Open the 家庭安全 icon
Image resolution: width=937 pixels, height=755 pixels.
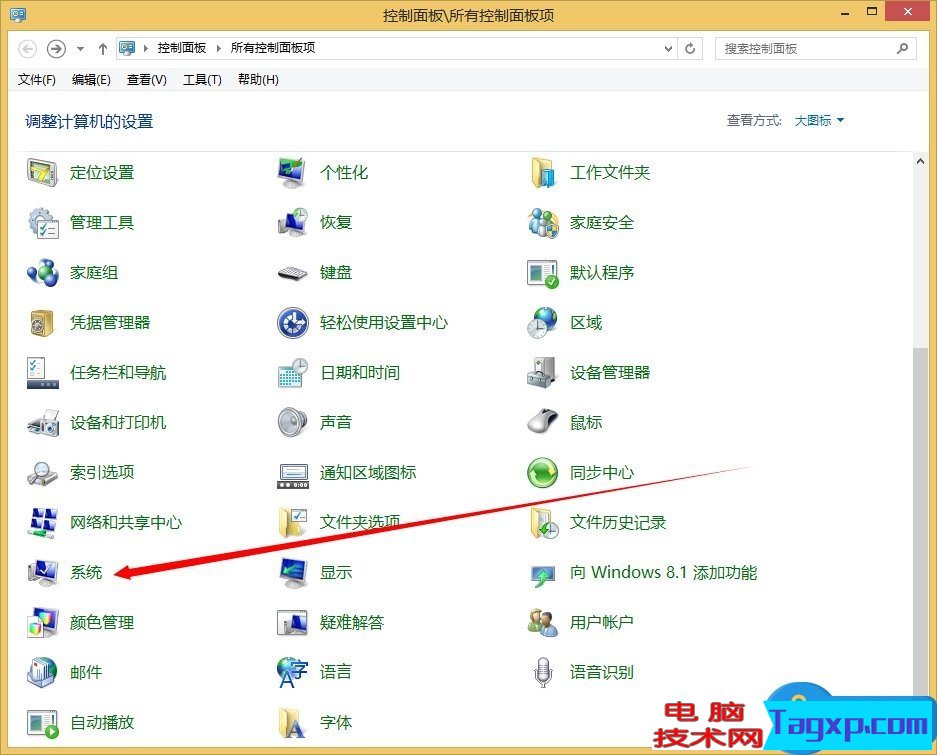click(x=543, y=223)
